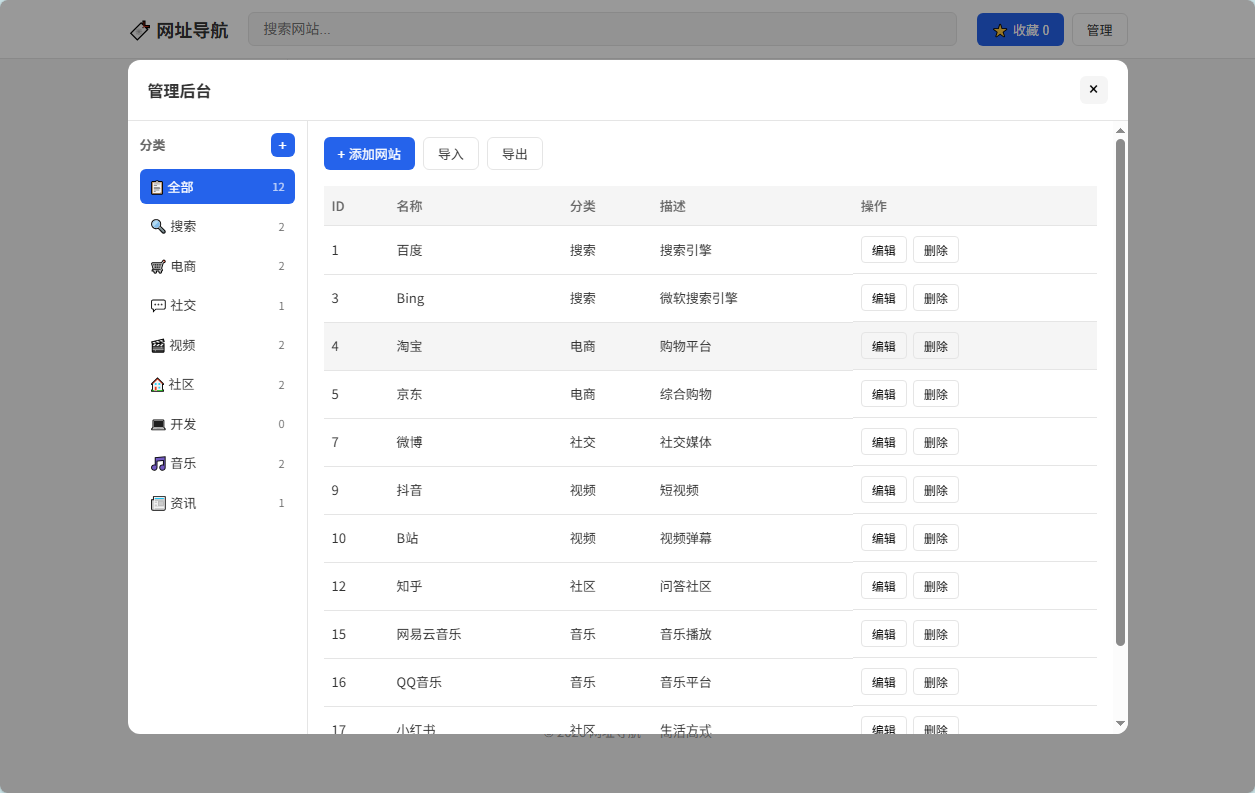Delete the 微博 entry
Image resolution: width=1255 pixels, height=793 pixels.
coord(935,441)
